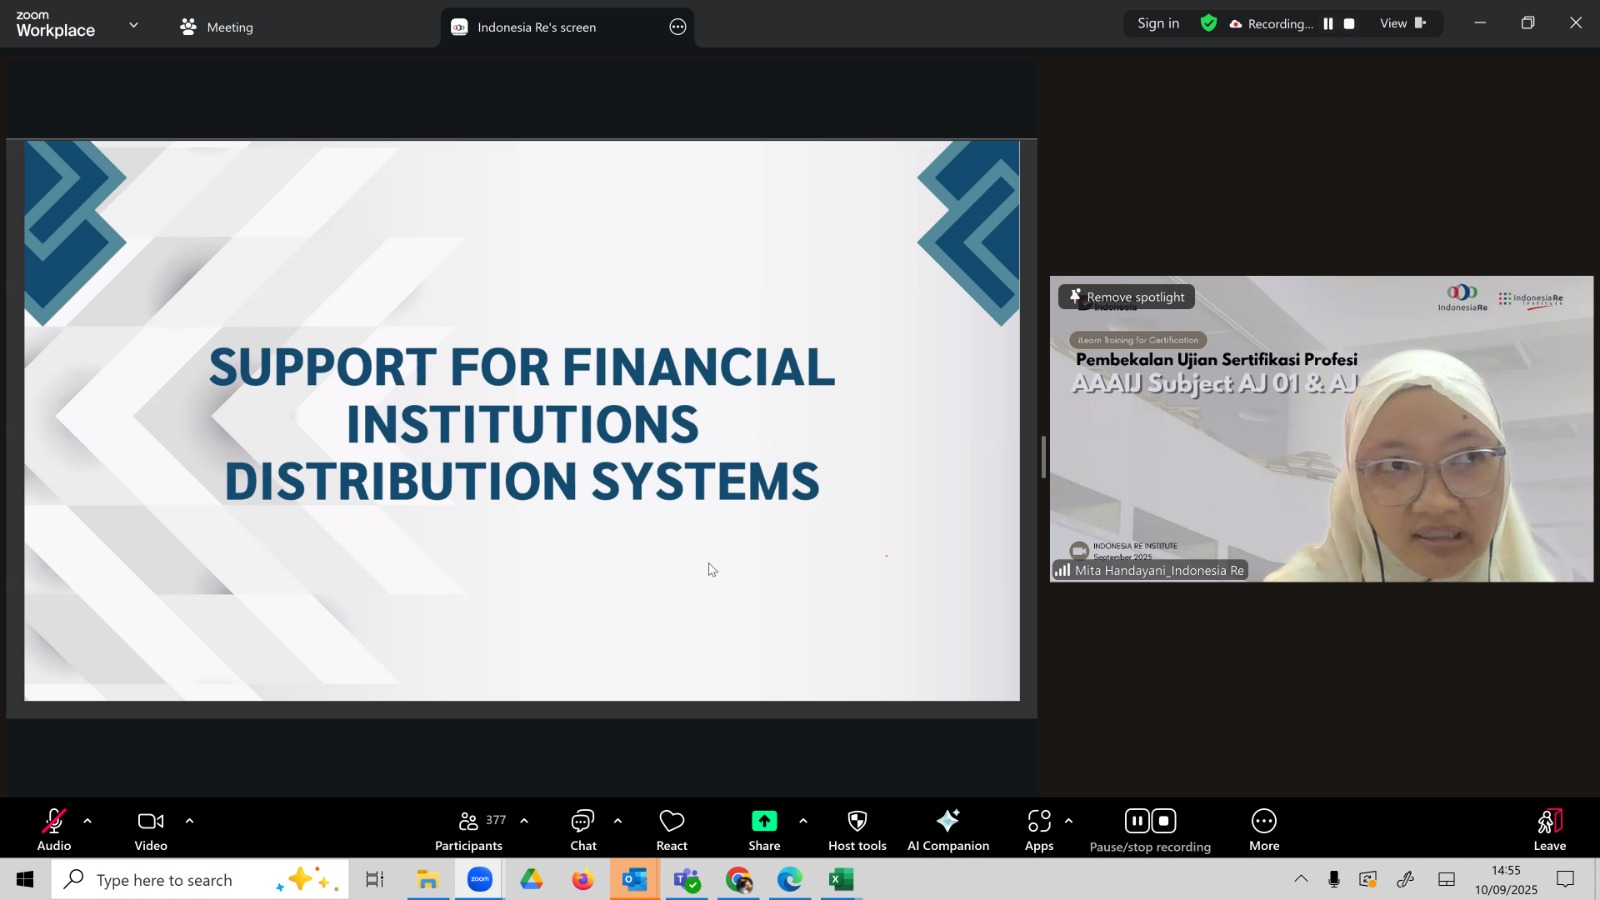Expand audio options arrow next to Audio
This screenshot has height=900, width=1600.
[x=88, y=821]
